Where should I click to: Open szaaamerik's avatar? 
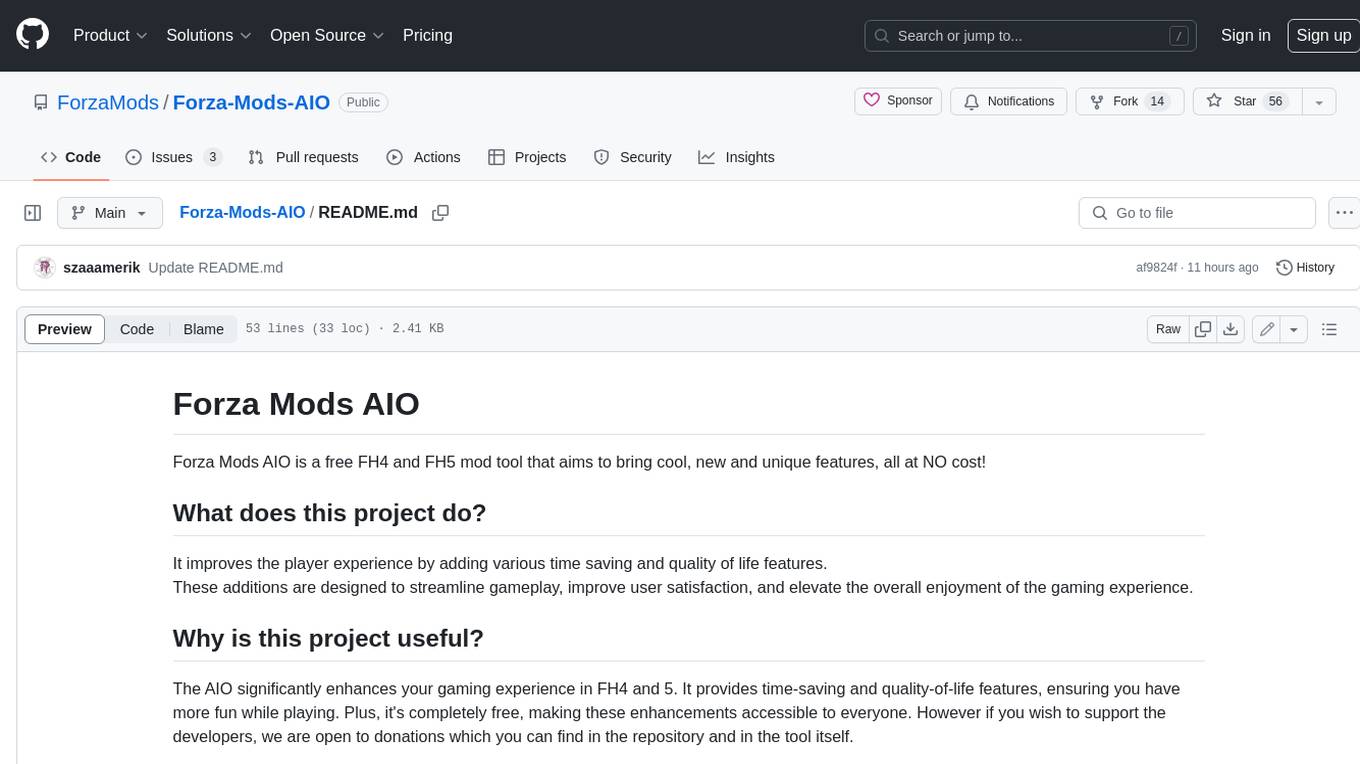pyautogui.click(x=44, y=267)
